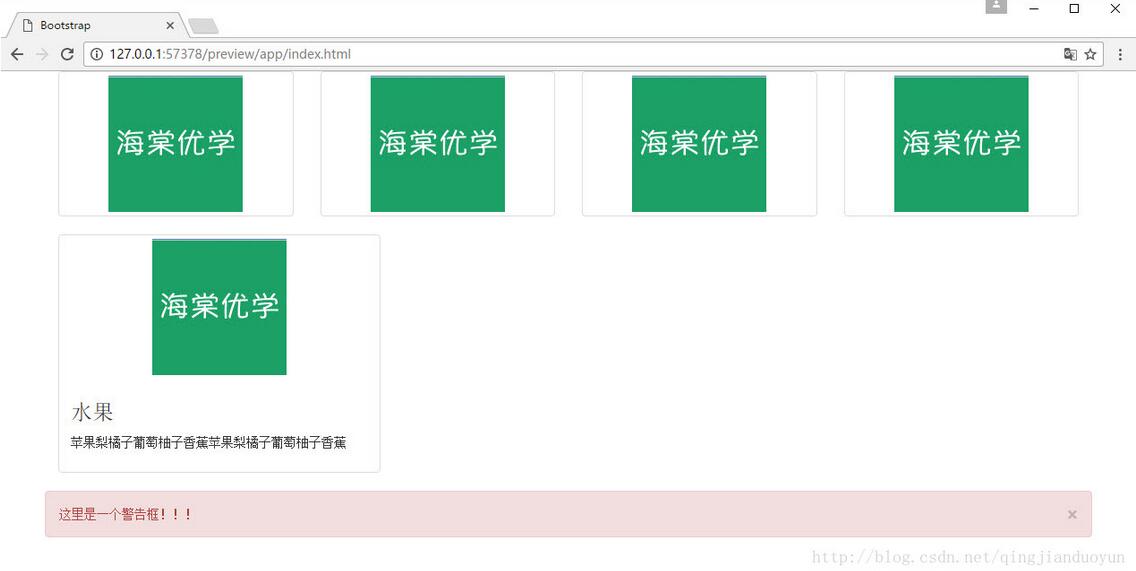This screenshot has width=1136, height=571.
Task: Click the browser back arrow
Action: click(17, 54)
